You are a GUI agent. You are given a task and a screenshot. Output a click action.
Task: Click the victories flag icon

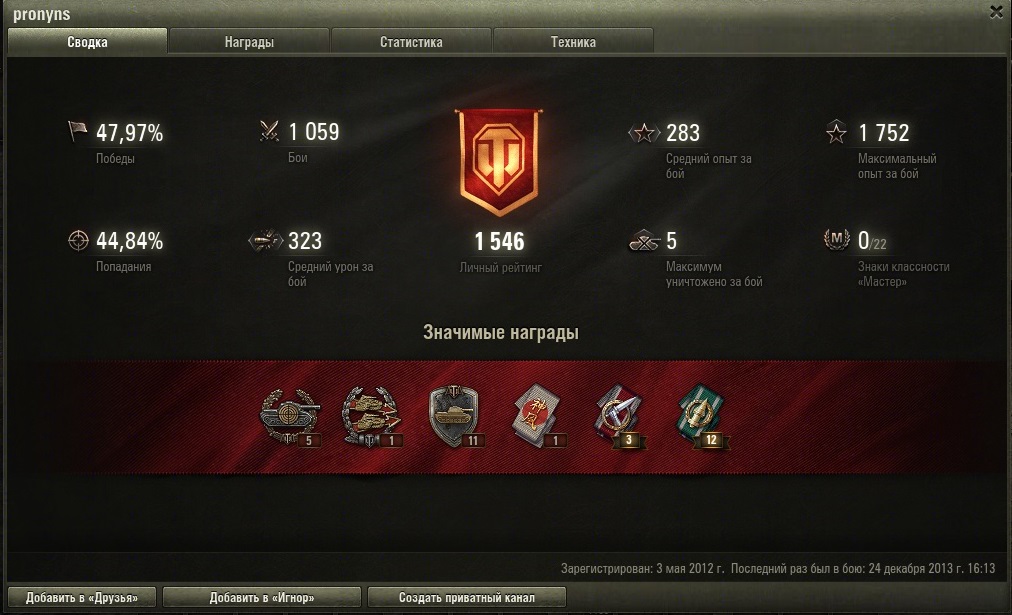click(x=77, y=131)
